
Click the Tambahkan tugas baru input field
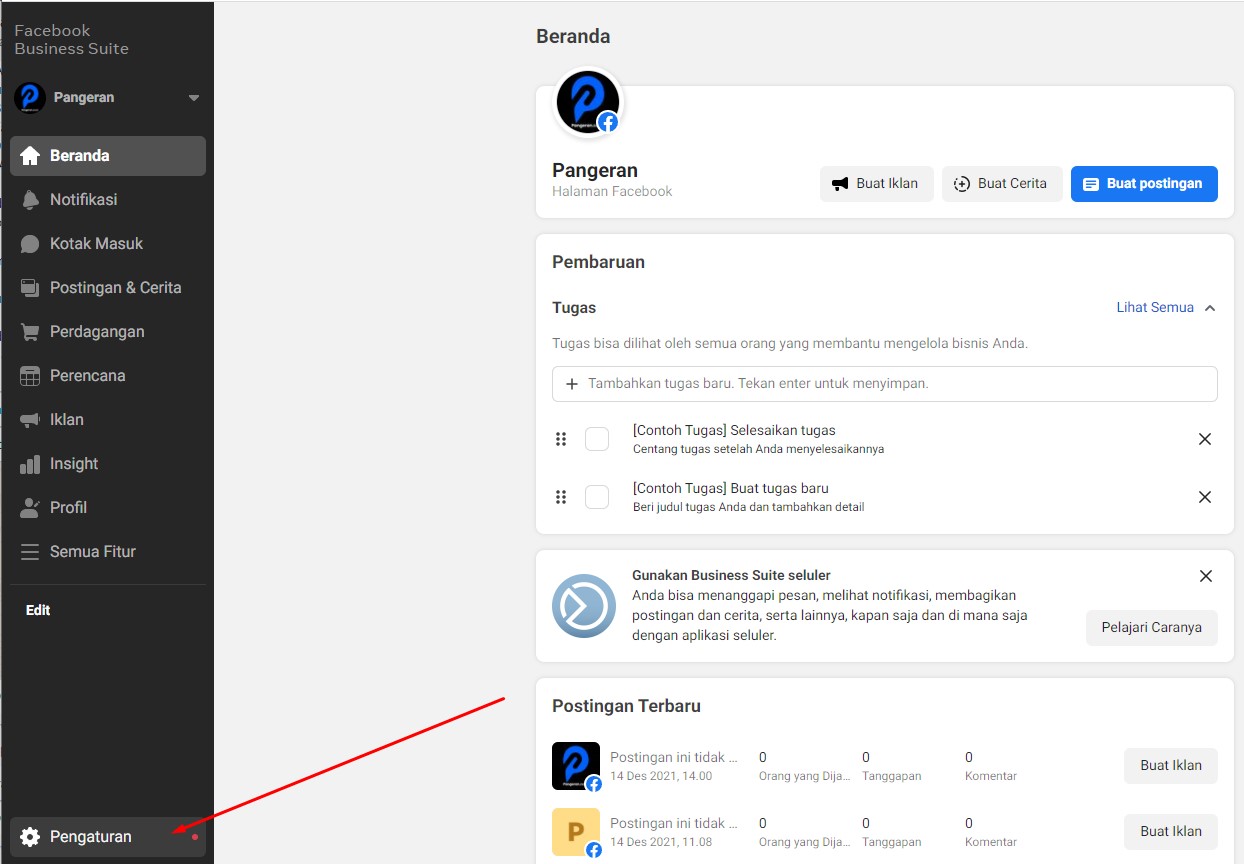click(x=885, y=384)
